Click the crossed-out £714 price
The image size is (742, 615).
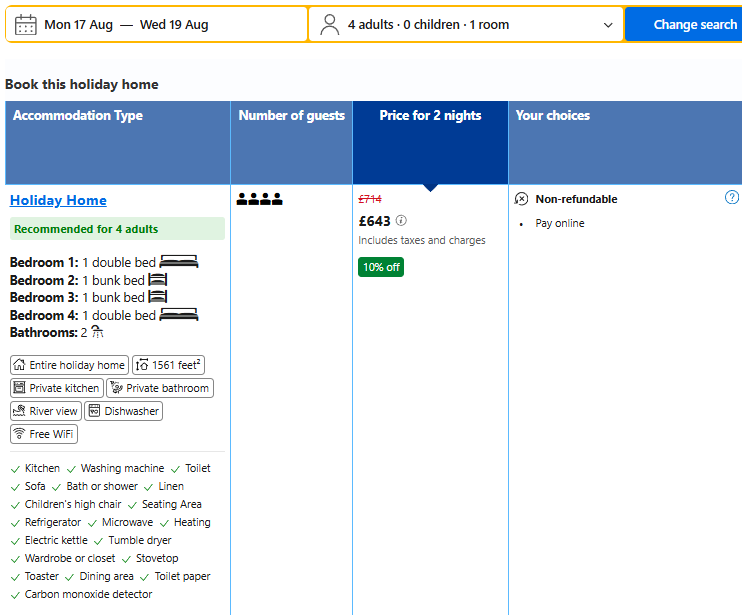(370, 199)
